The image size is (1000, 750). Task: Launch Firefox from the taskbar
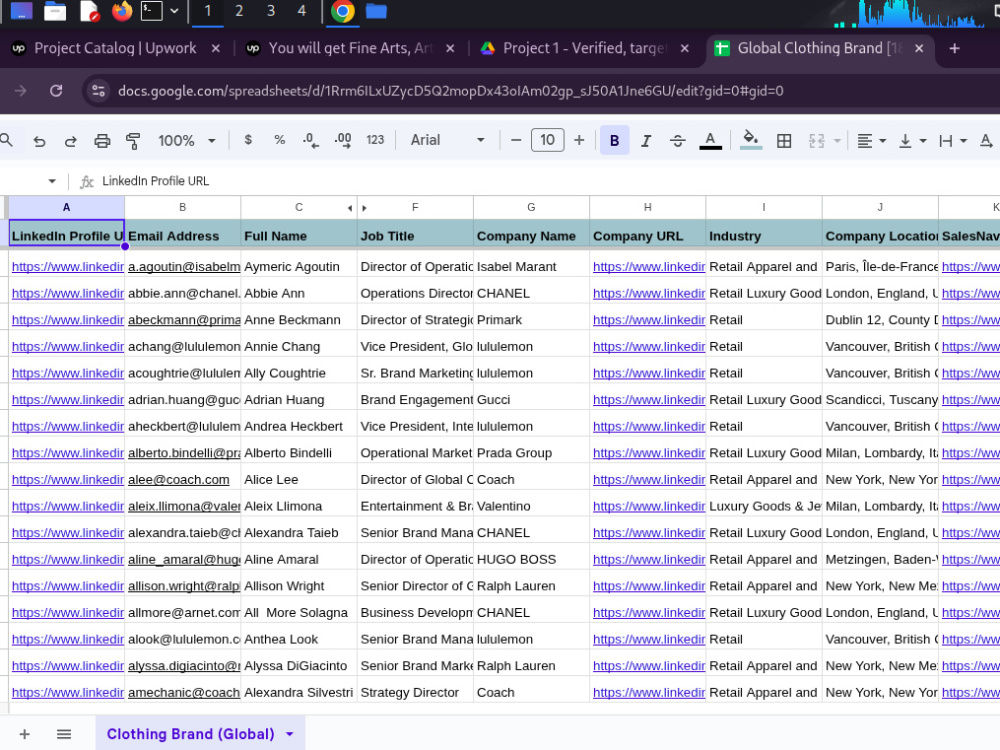[121, 11]
